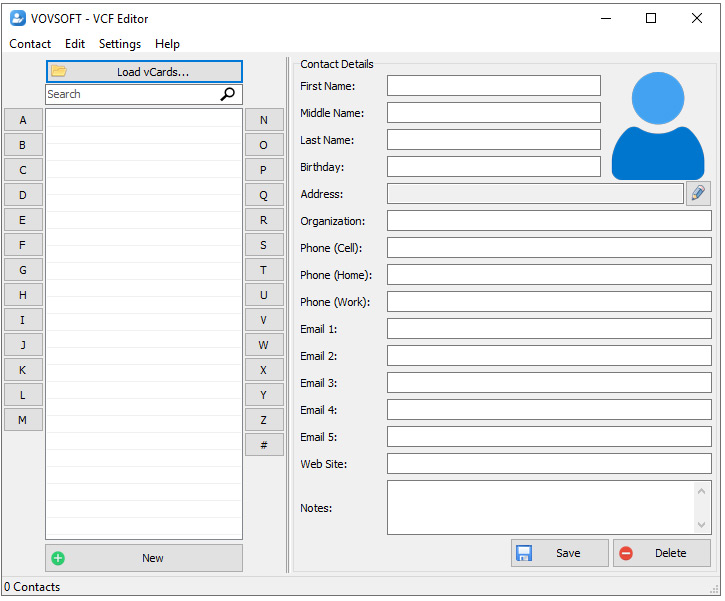Filter contacts by letter O
The height and width of the screenshot is (601, 725).
click(x=264, y=145)
